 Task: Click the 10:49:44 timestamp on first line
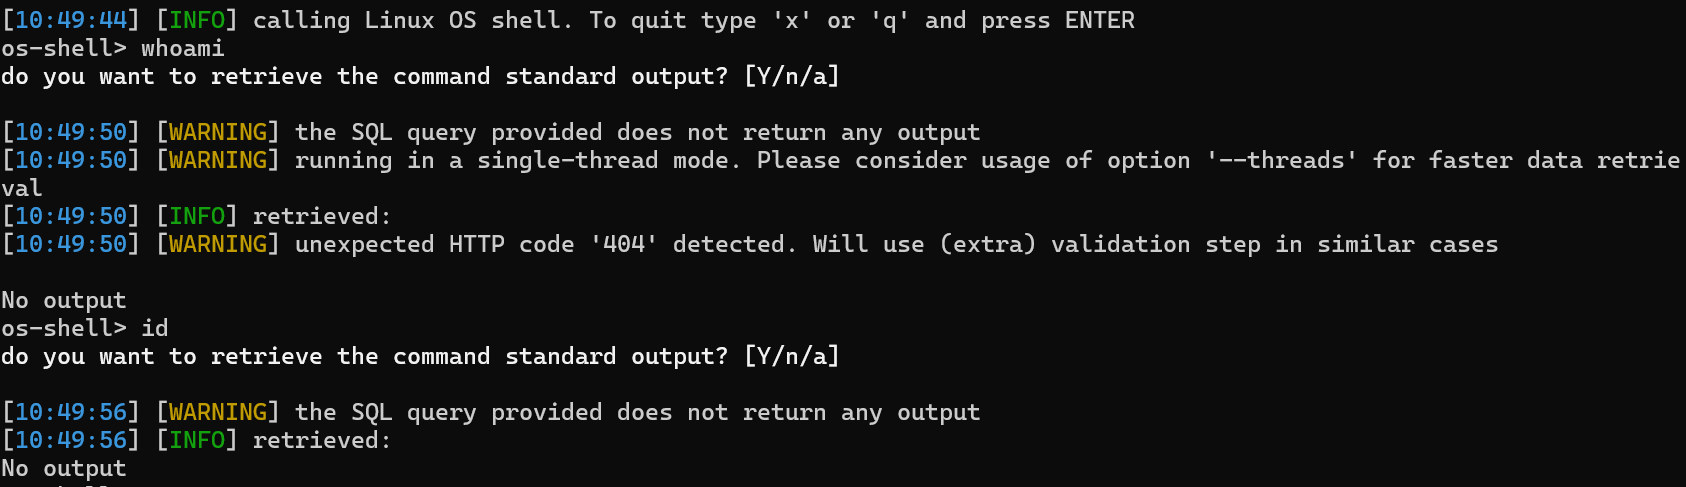[70, 20]
